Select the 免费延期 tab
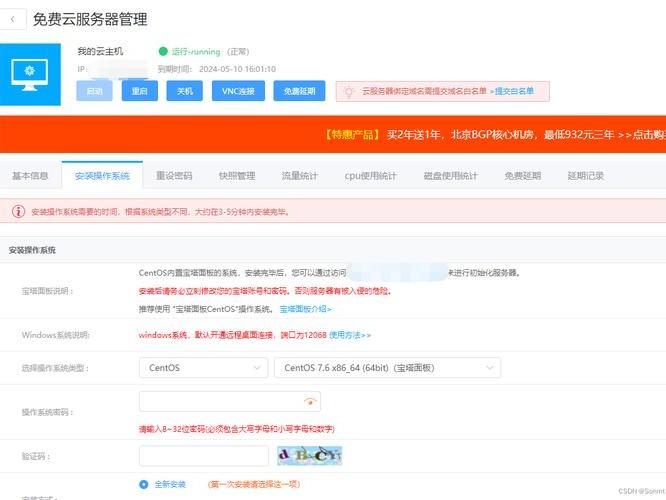The image size is (666, 500). (x=523, y=175)
